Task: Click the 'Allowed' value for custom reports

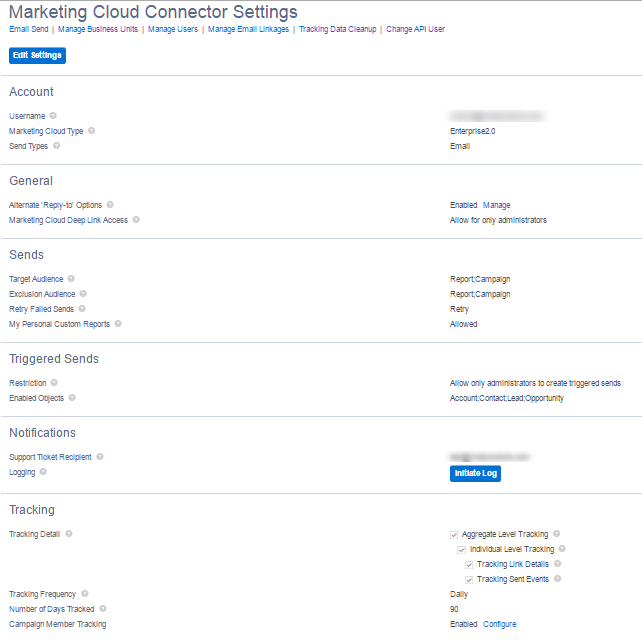Action: point(463,324)
